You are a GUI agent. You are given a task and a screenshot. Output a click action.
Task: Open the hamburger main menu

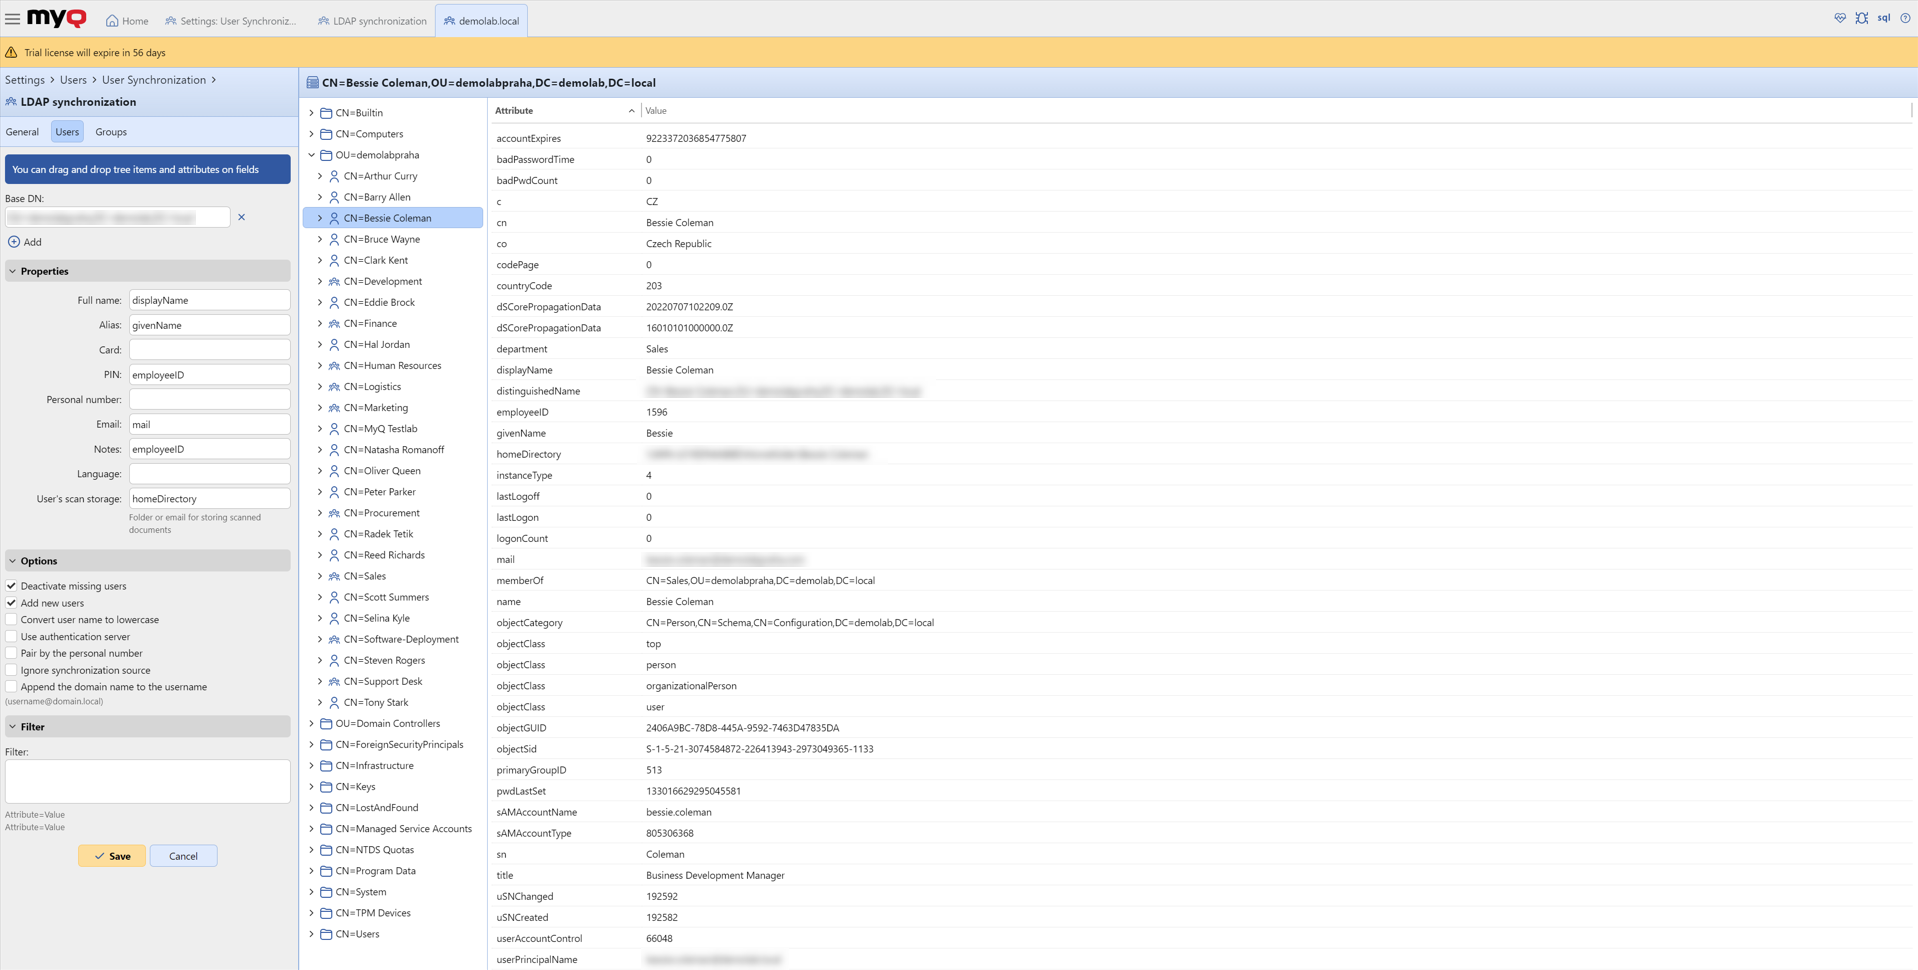click(12, 19)
